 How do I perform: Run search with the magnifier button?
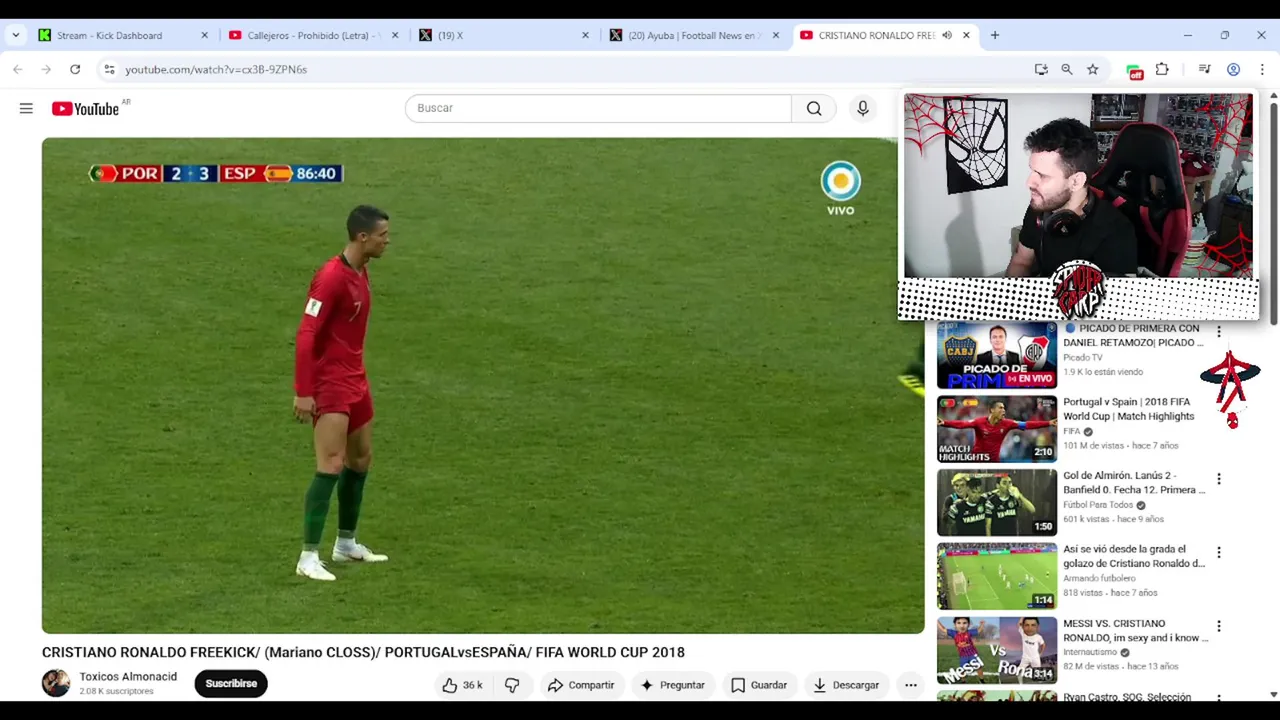814,108
